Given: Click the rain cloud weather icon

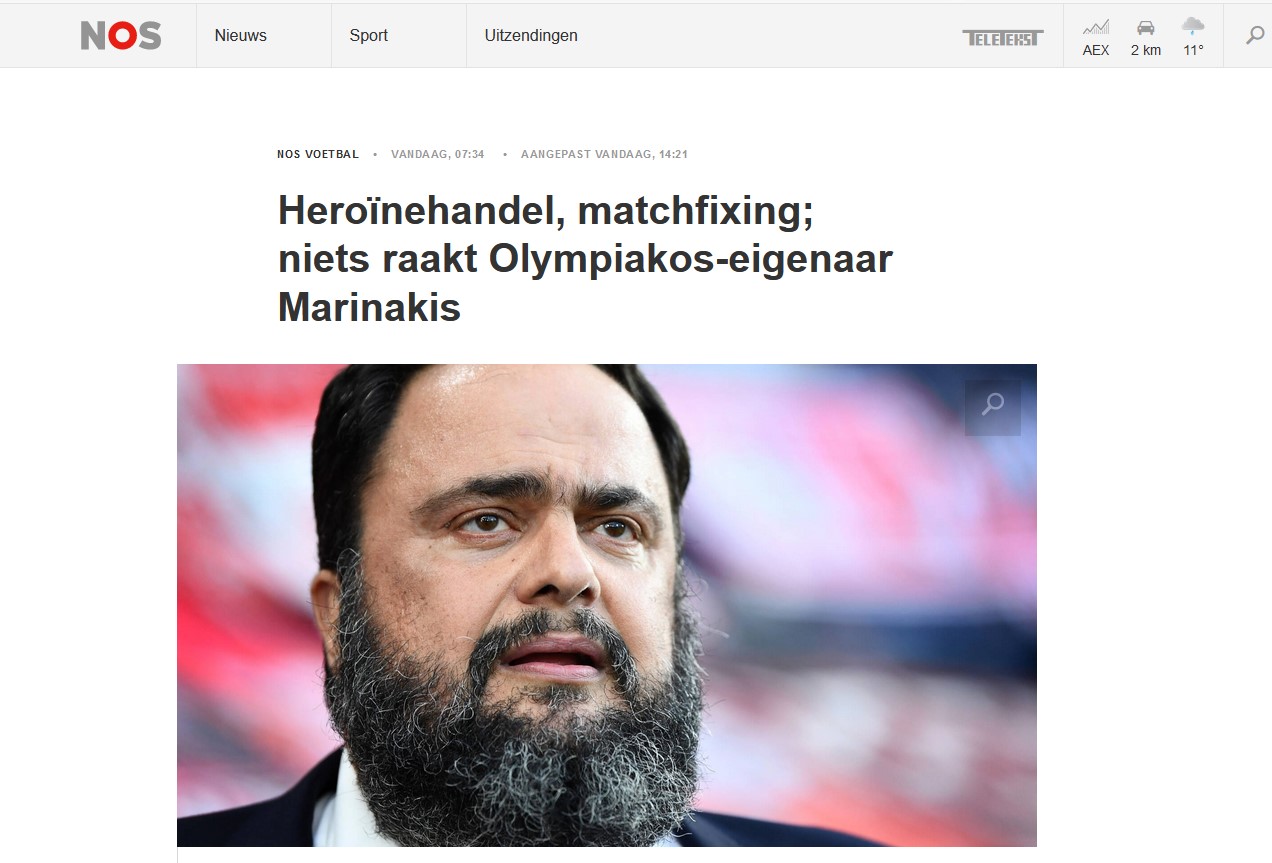Looking at the screenshot, I should tap(1193, 26).
